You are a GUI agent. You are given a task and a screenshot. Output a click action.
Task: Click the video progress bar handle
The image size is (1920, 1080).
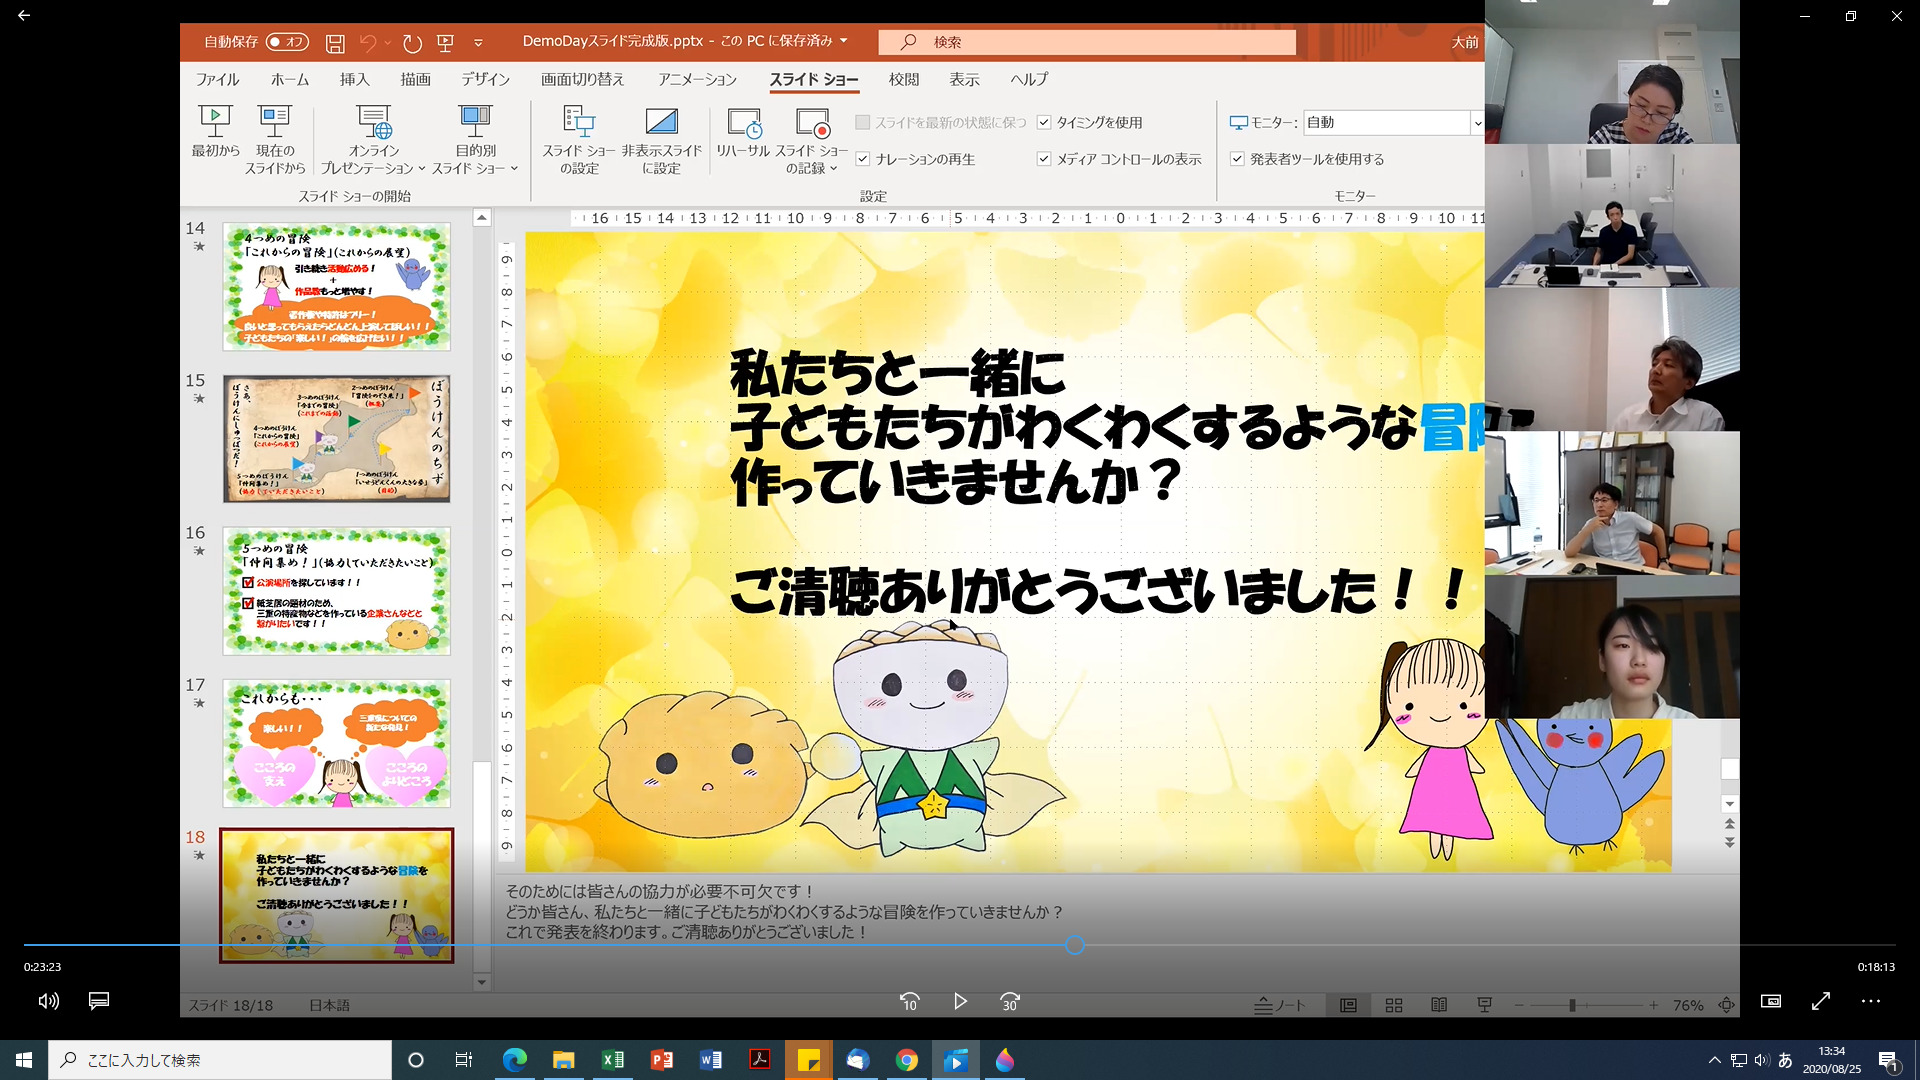click(x=1075, y=945)
